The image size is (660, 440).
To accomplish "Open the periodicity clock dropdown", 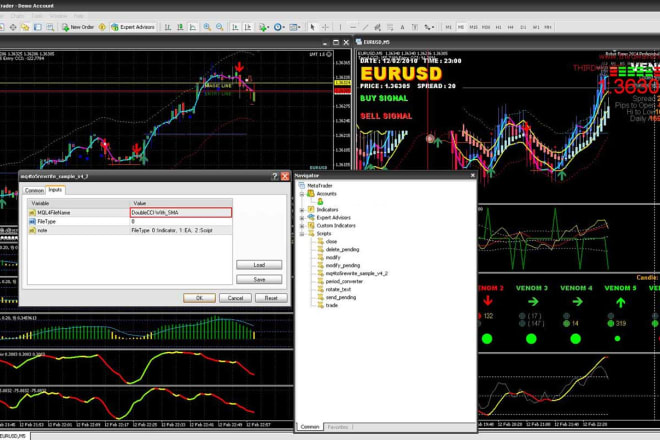I will [x=279, y=27].
